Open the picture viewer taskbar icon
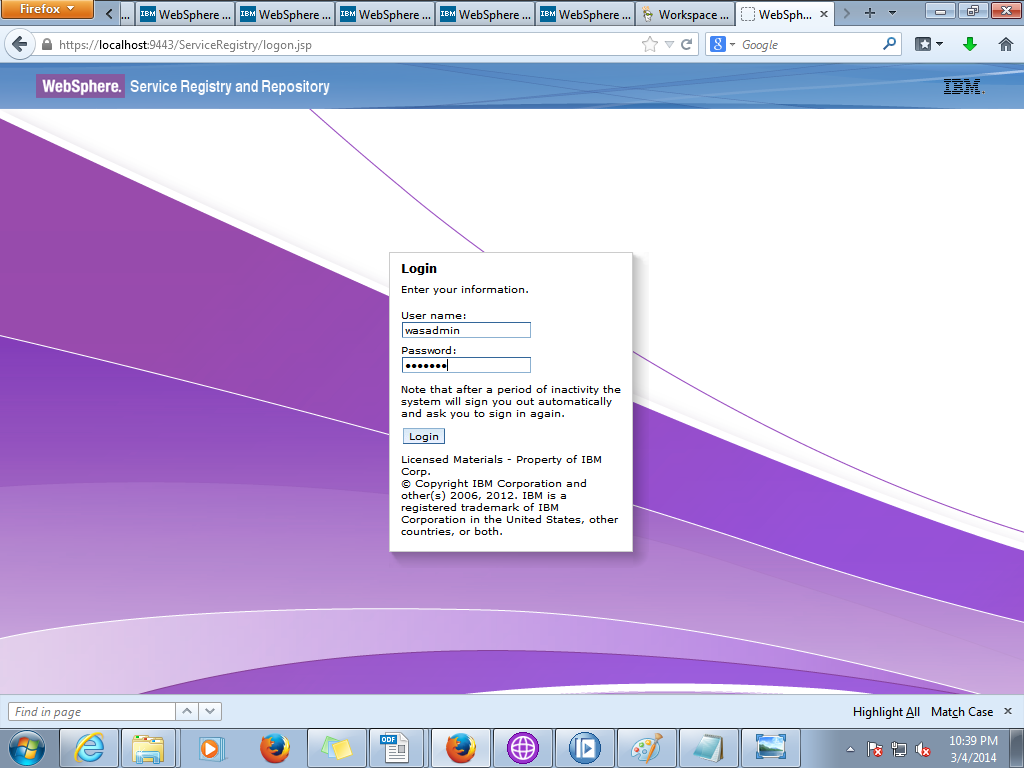 coord(771,748)
